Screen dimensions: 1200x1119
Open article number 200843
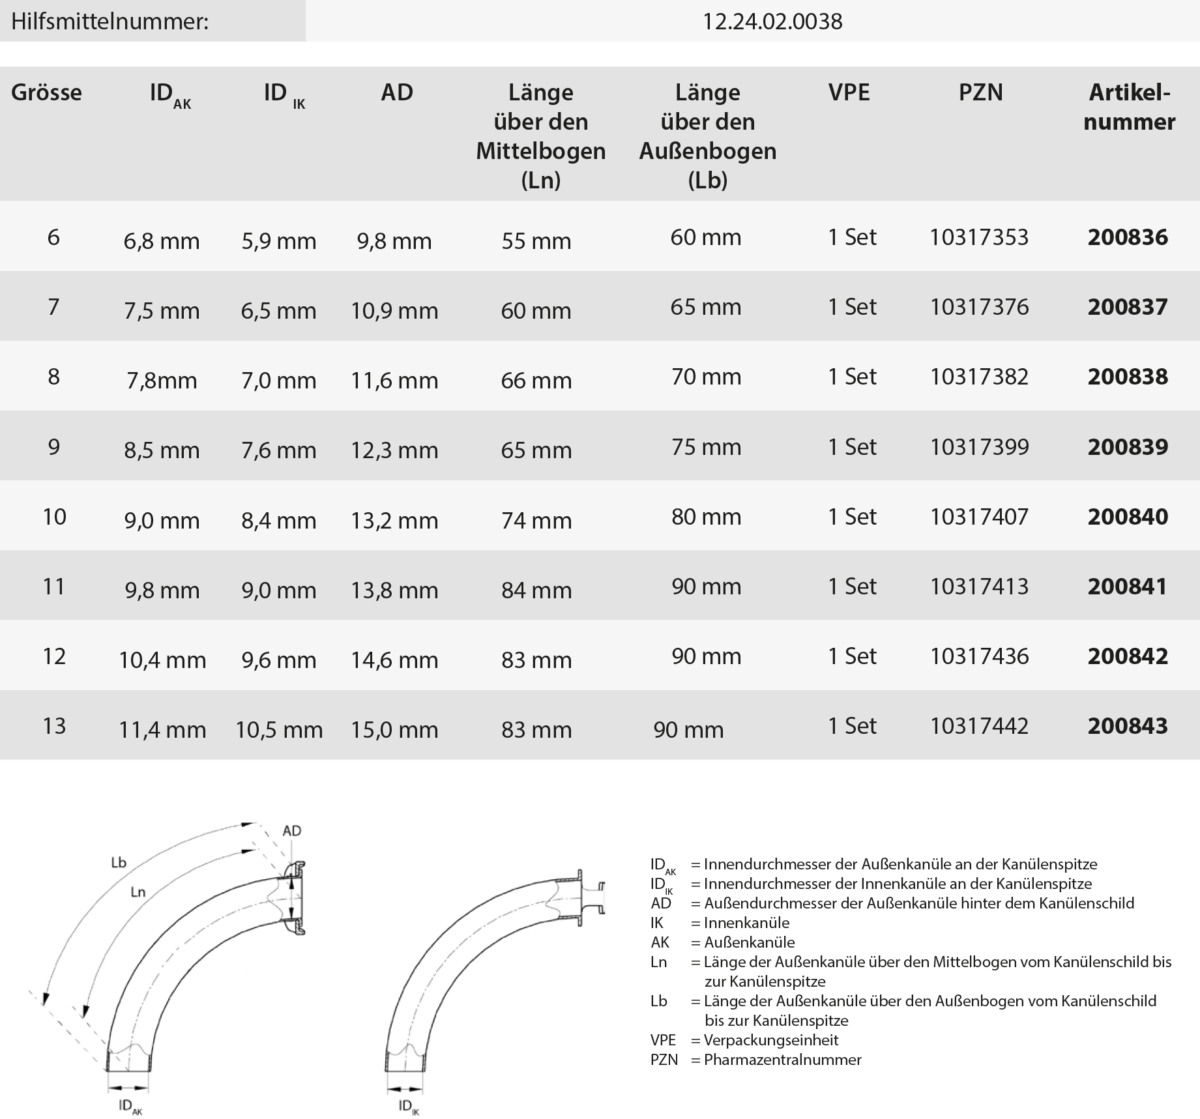[1127, 726]
